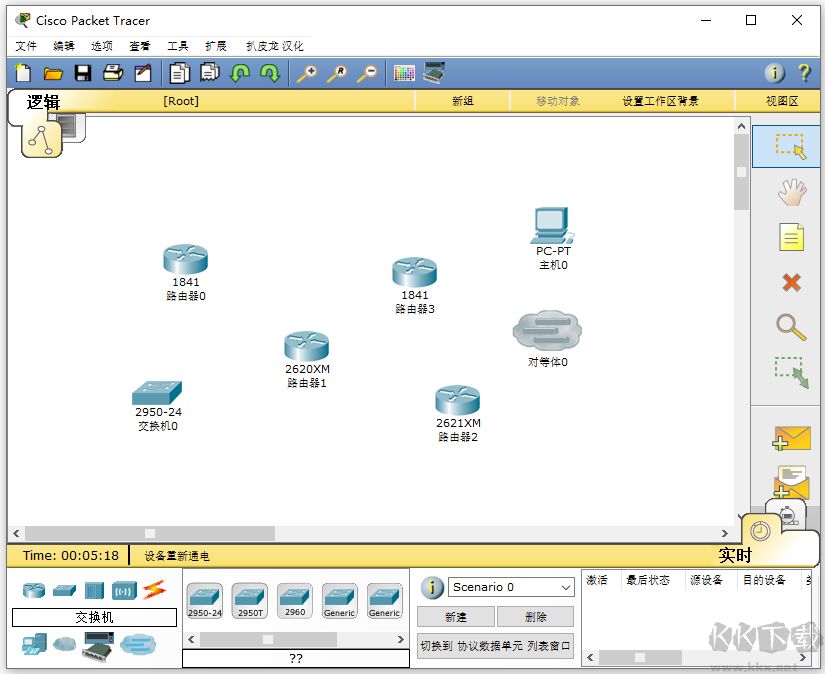Select the WAN Emulation cloud category icon

[x=65, y=643]
